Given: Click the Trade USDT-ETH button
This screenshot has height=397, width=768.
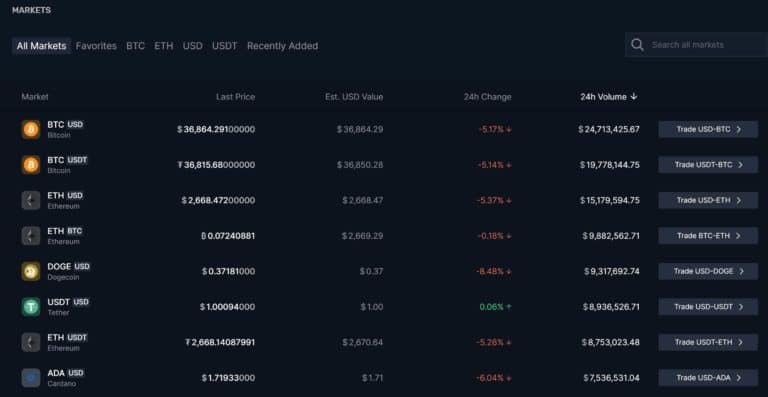Looking at the screenshot, I should pos(708,342).
